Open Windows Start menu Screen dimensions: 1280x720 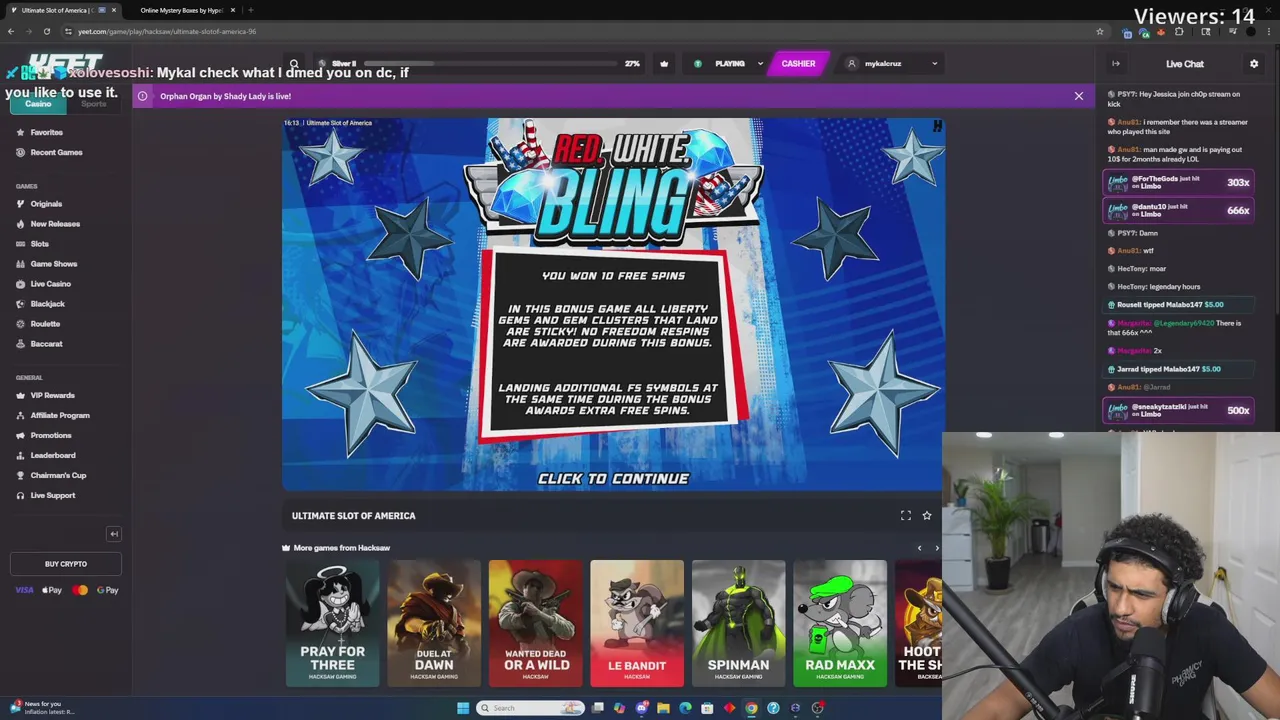point(463,708)
